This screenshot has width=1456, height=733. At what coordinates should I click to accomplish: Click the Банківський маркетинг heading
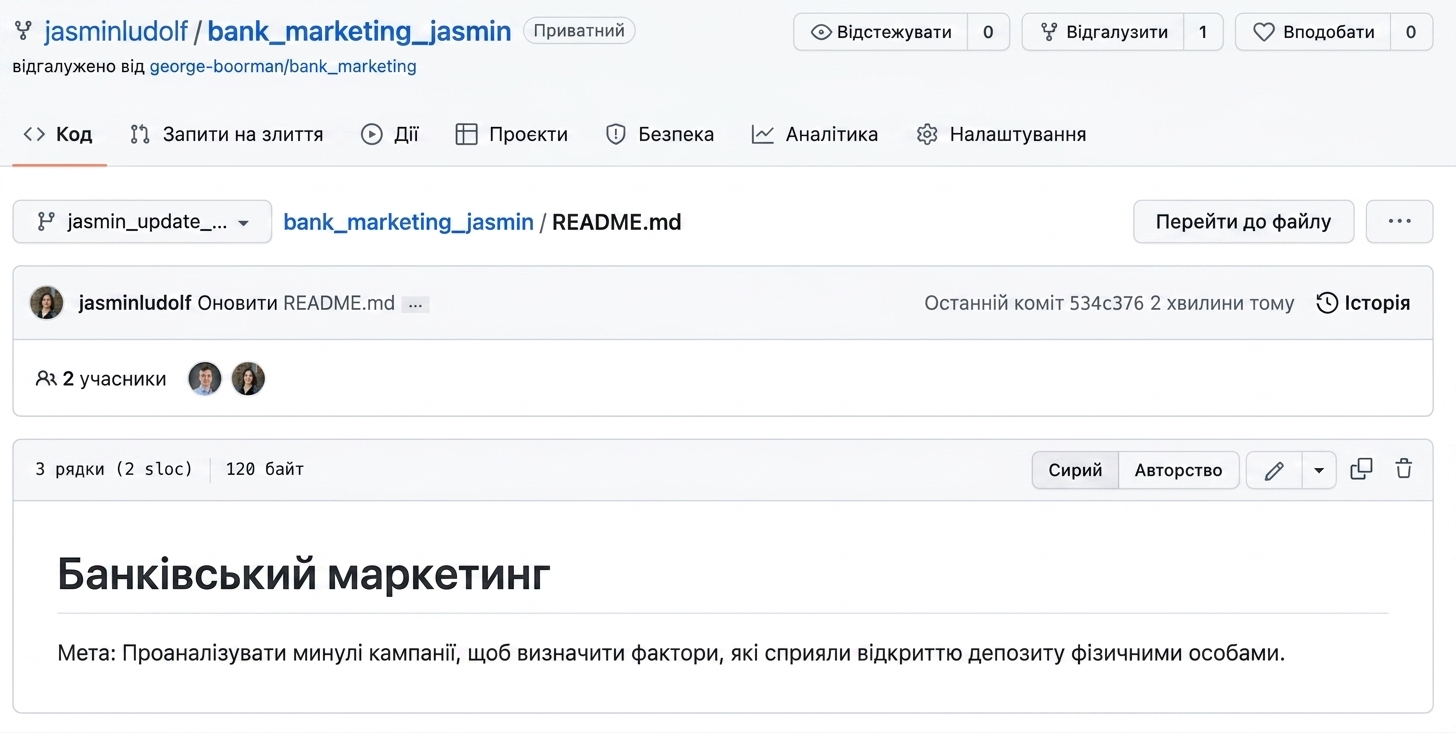(304, 574)
